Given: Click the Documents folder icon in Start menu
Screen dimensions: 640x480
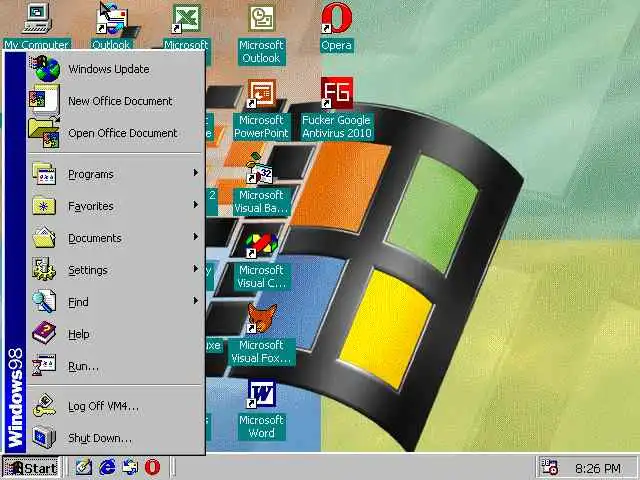Looking at the screenshot, I should click(x=44, y=238).
